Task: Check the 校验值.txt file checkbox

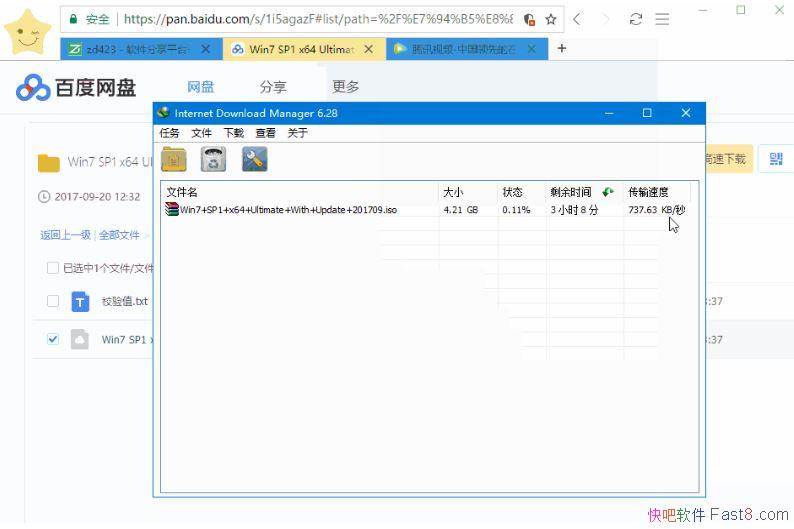Action: (x=53, y=301)
